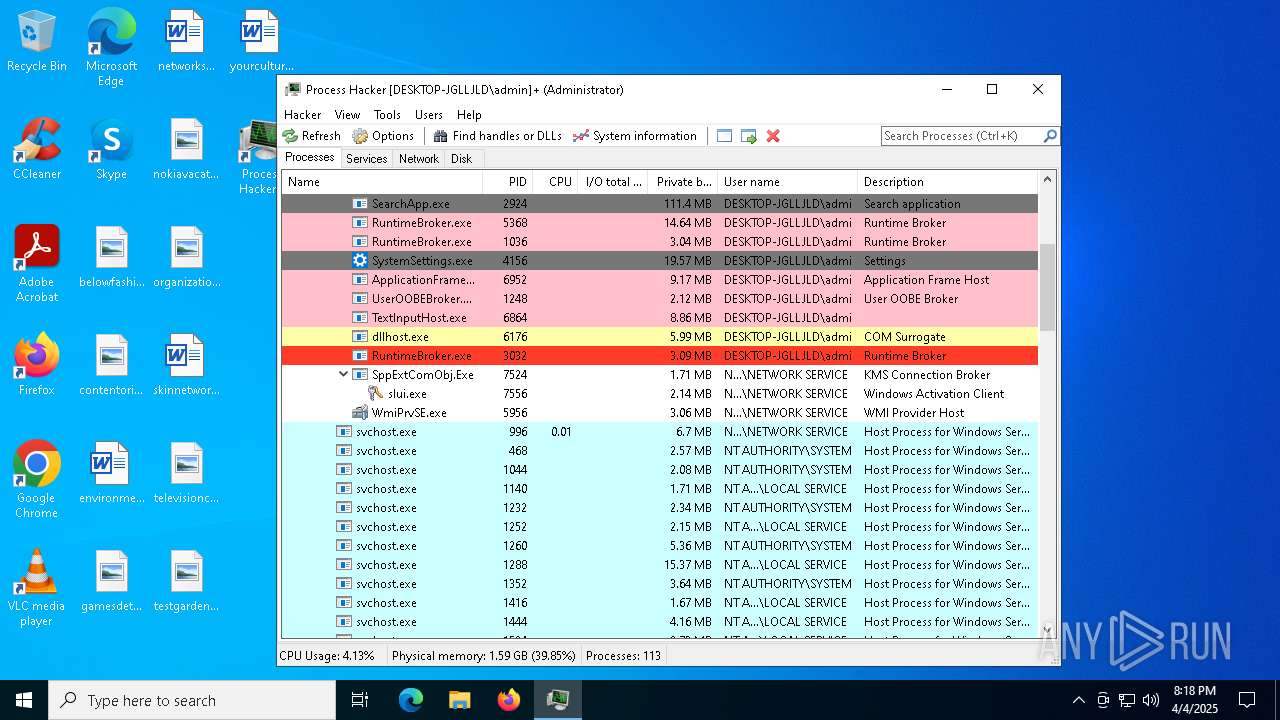Image resolution: width=1280 pixels, height=720 pixels.
Task: Select the Processes tab
Action: [x=310, y=158]
